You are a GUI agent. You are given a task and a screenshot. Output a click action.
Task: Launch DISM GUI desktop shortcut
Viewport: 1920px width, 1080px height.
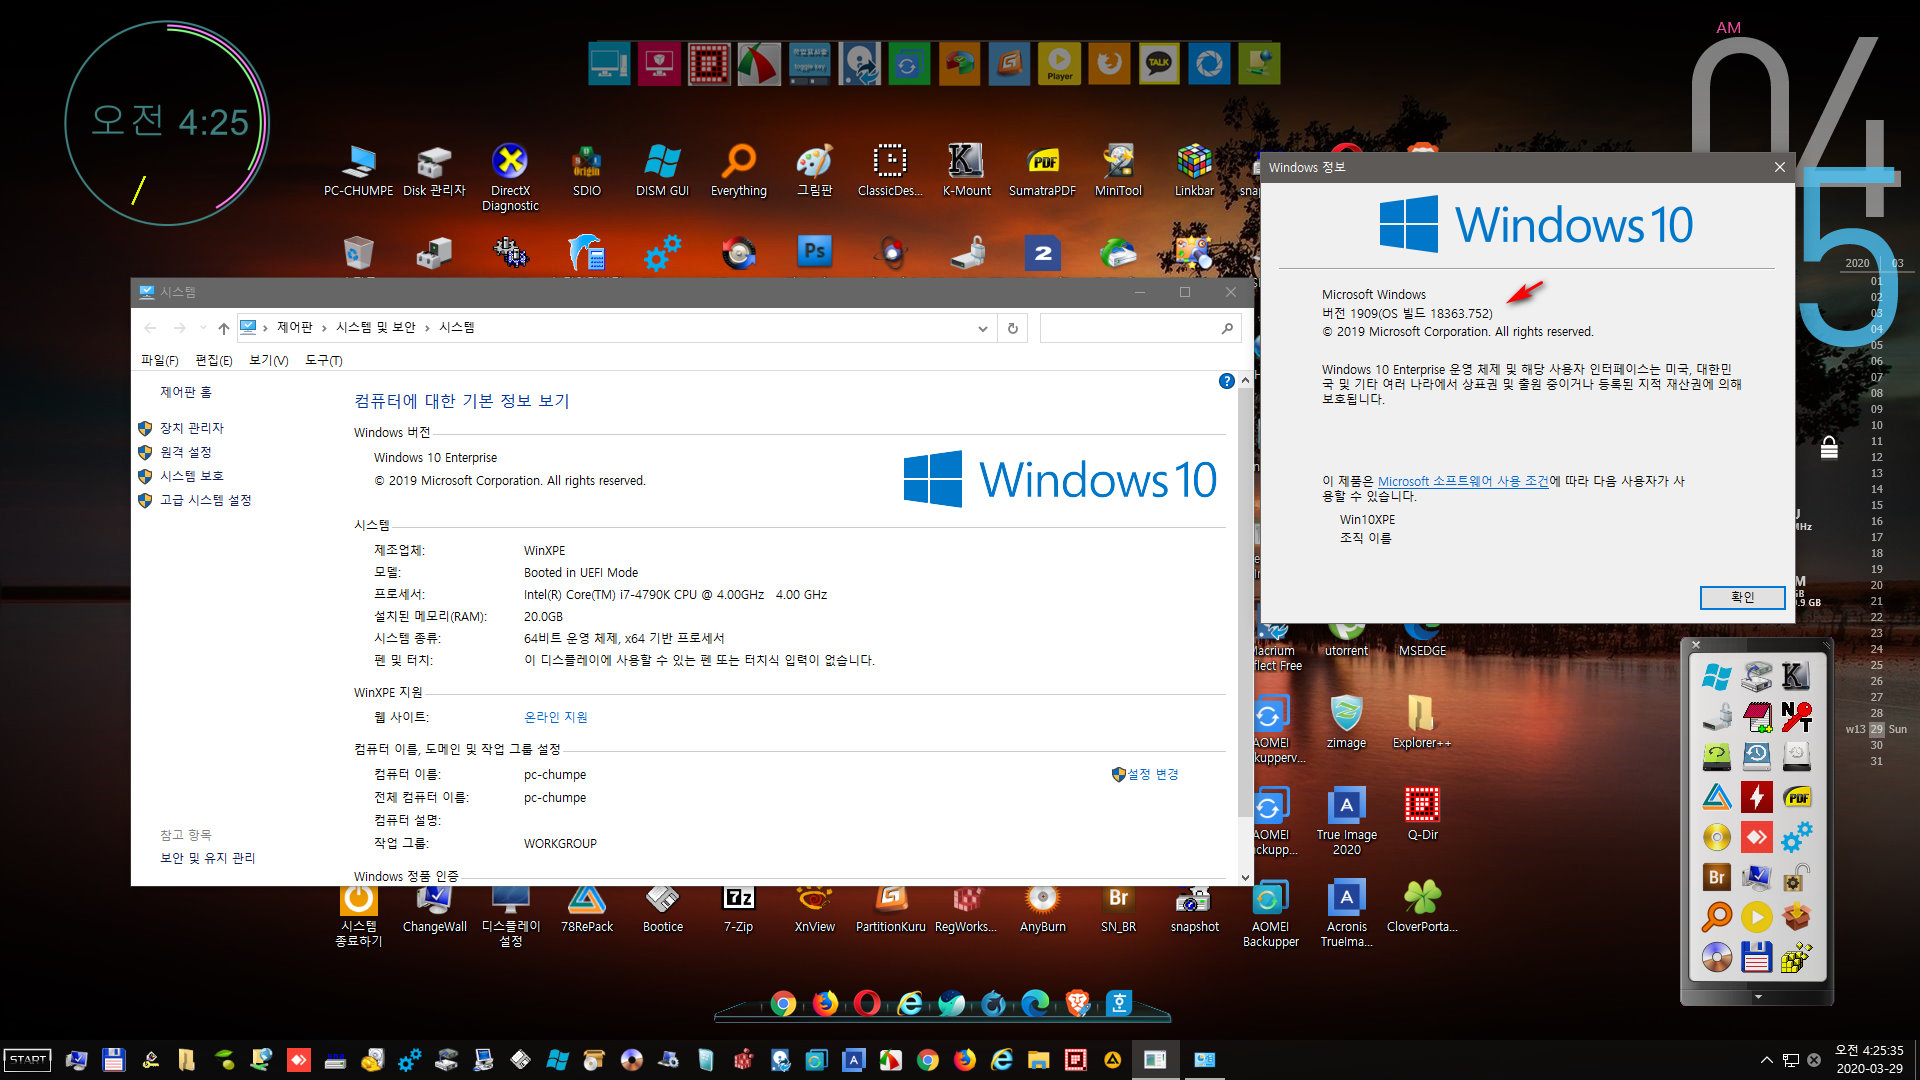coord(662,170)
